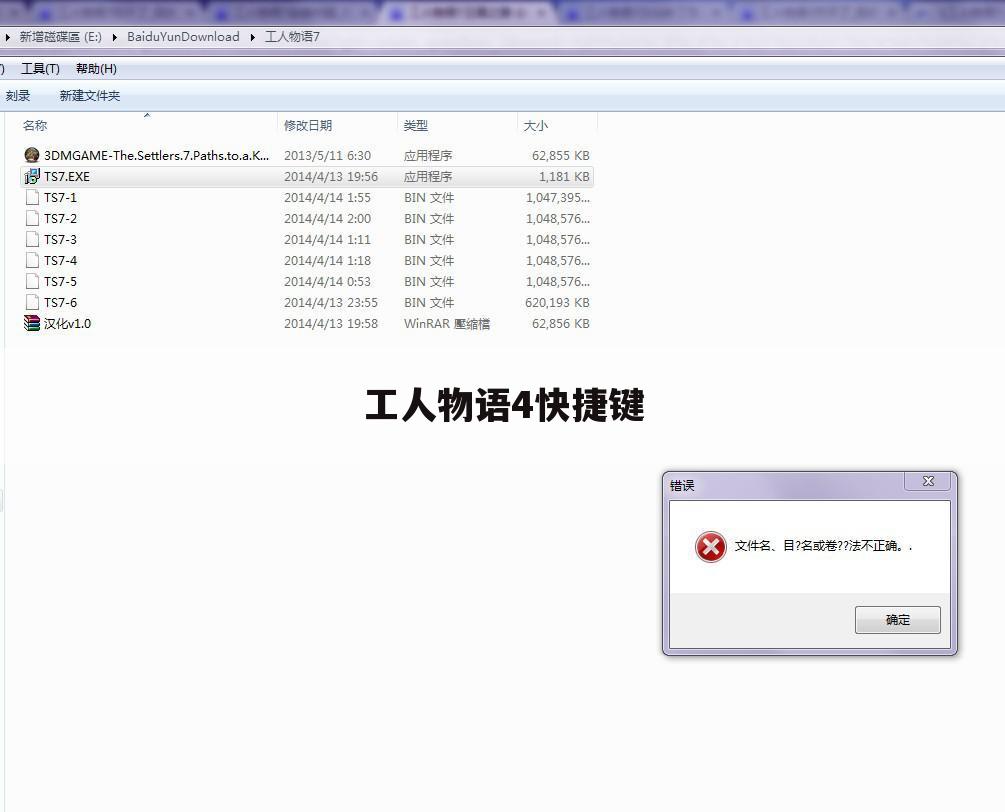Click the 3DMGAME Settlers application icon
The width and height of the screenshot is (1005, 812).
(31, 155)
